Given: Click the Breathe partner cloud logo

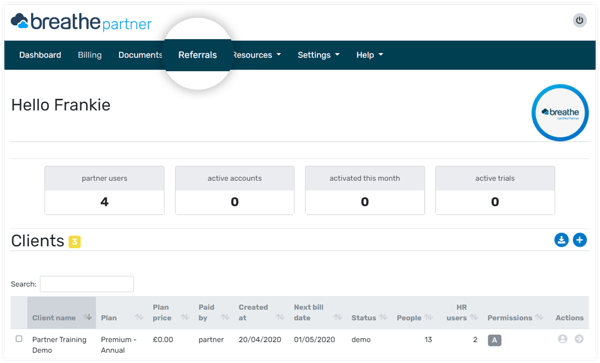Looking at the screenshot, I should click(x=81, y=21).
